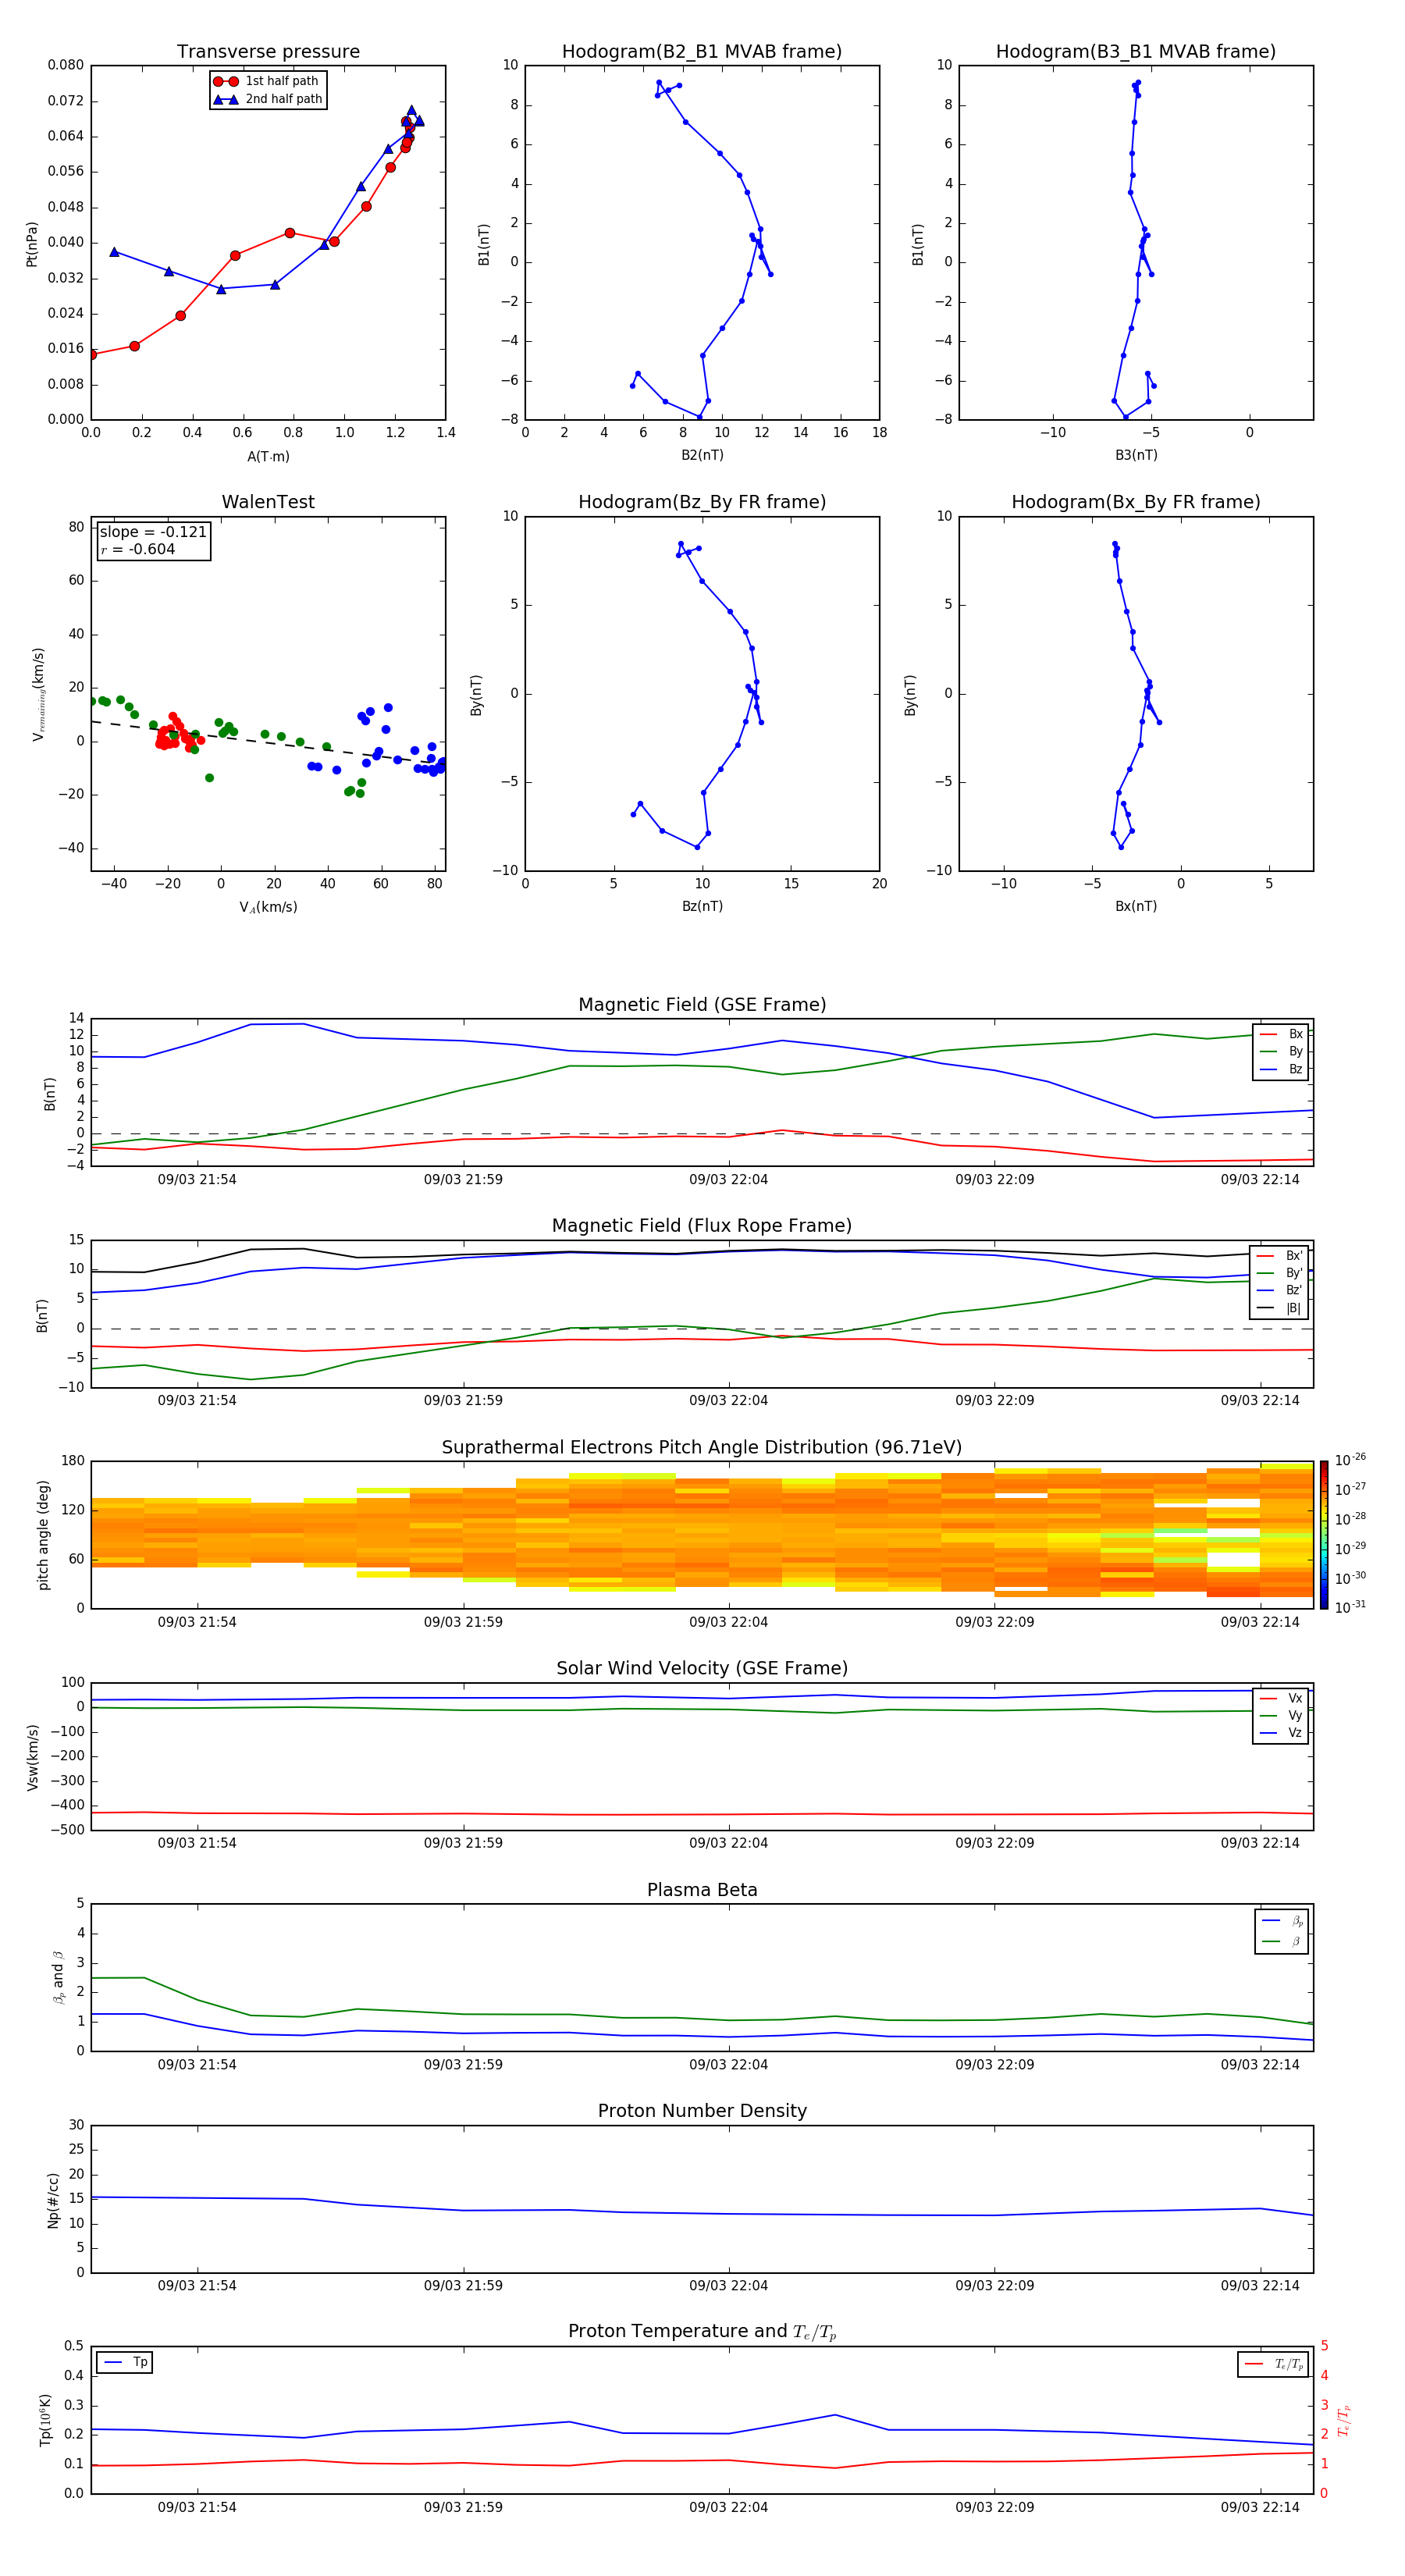Click the βp legend entry in Plasma Beta
Image resolution: width=1405 pixels, height=2576 pixels.
pyautogui.click(x=1282, y=1921)
